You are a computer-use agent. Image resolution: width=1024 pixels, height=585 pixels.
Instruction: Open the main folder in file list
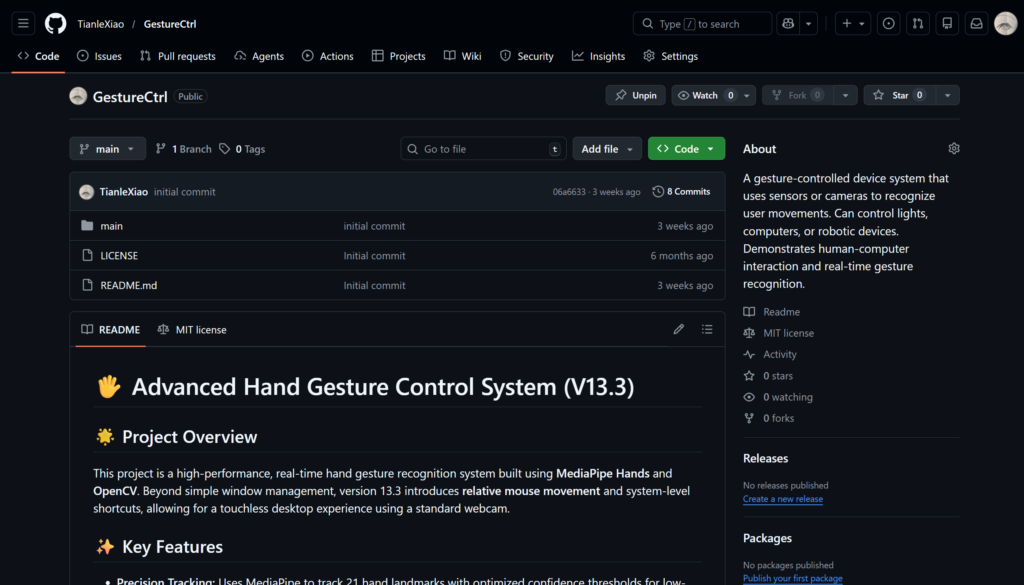pos(112,226)
